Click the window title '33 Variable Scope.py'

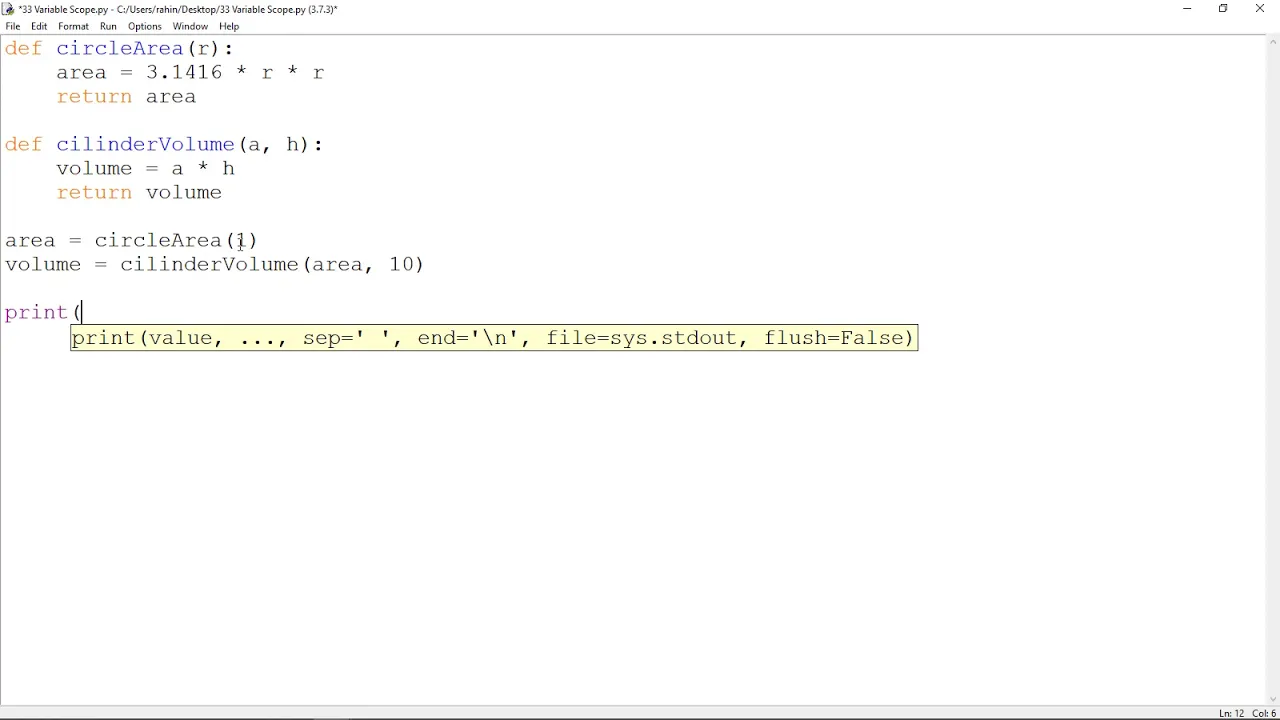(177, 9)
